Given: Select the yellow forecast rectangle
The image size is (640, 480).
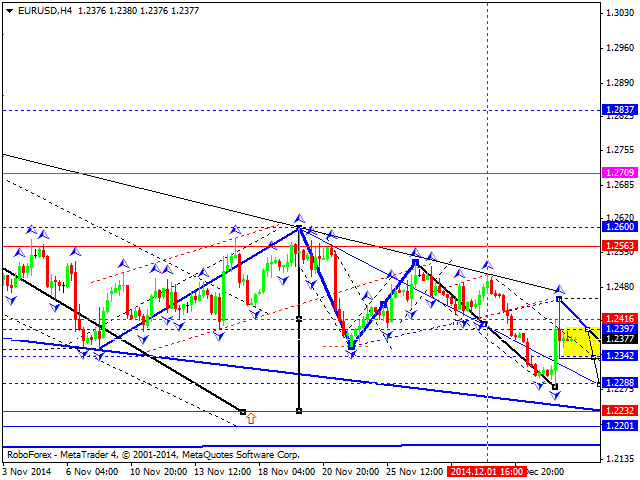Looking at the screenshot, I should 577,341.
